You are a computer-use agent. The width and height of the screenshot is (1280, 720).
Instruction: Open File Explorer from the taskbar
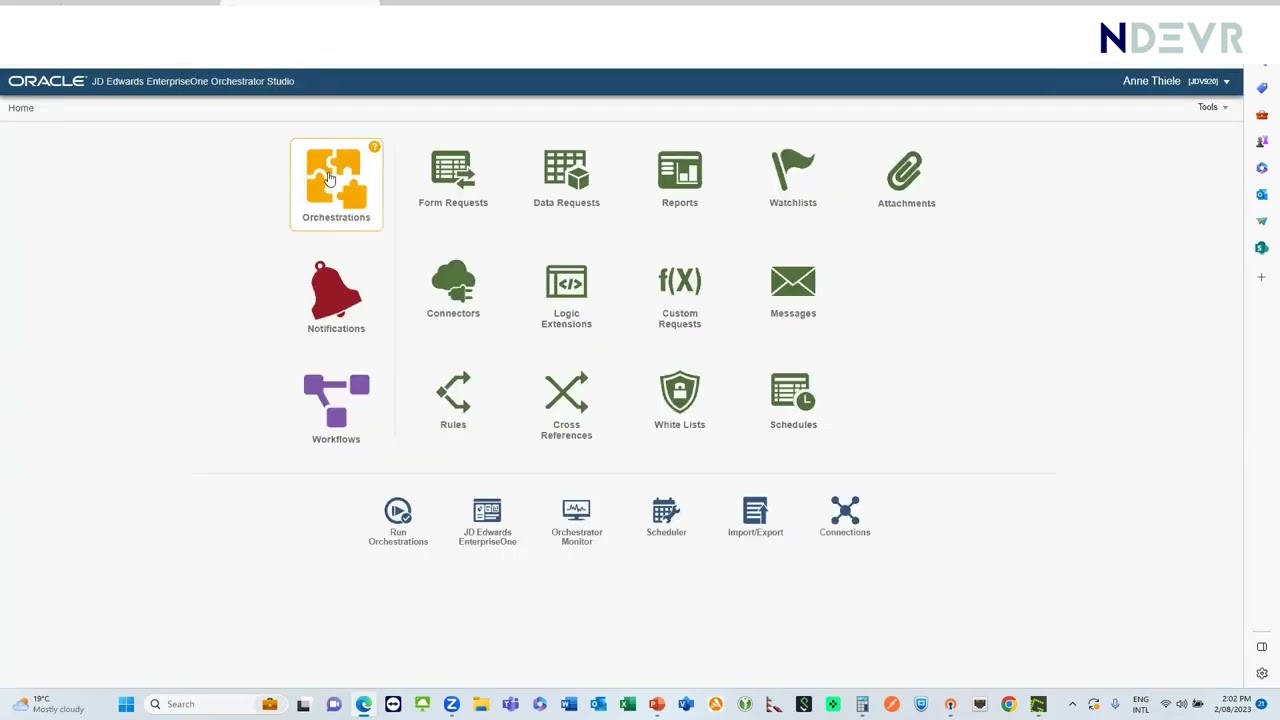point(481,704)
